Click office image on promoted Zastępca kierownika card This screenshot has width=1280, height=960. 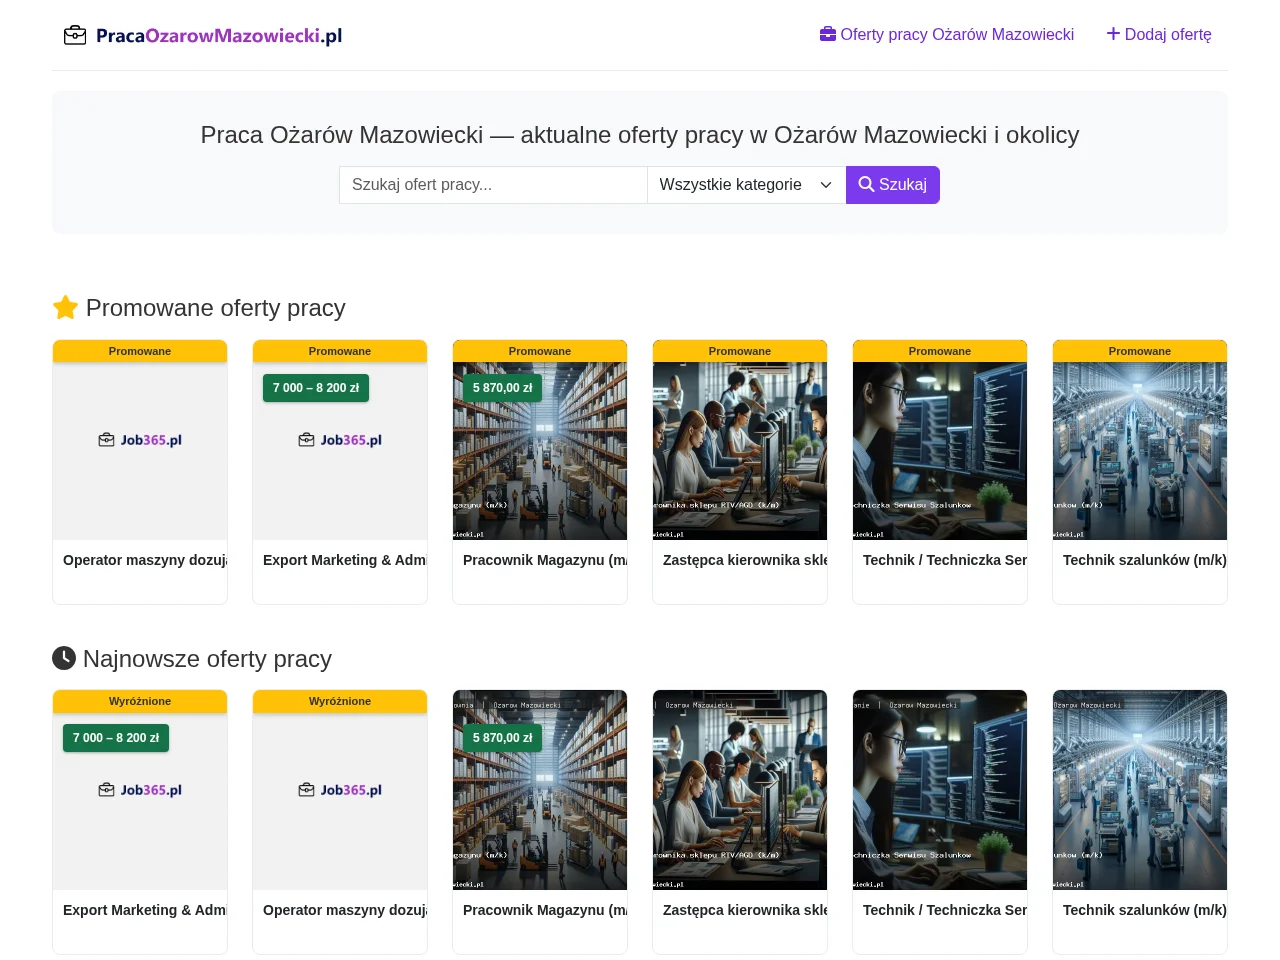(x=740, y=451)
